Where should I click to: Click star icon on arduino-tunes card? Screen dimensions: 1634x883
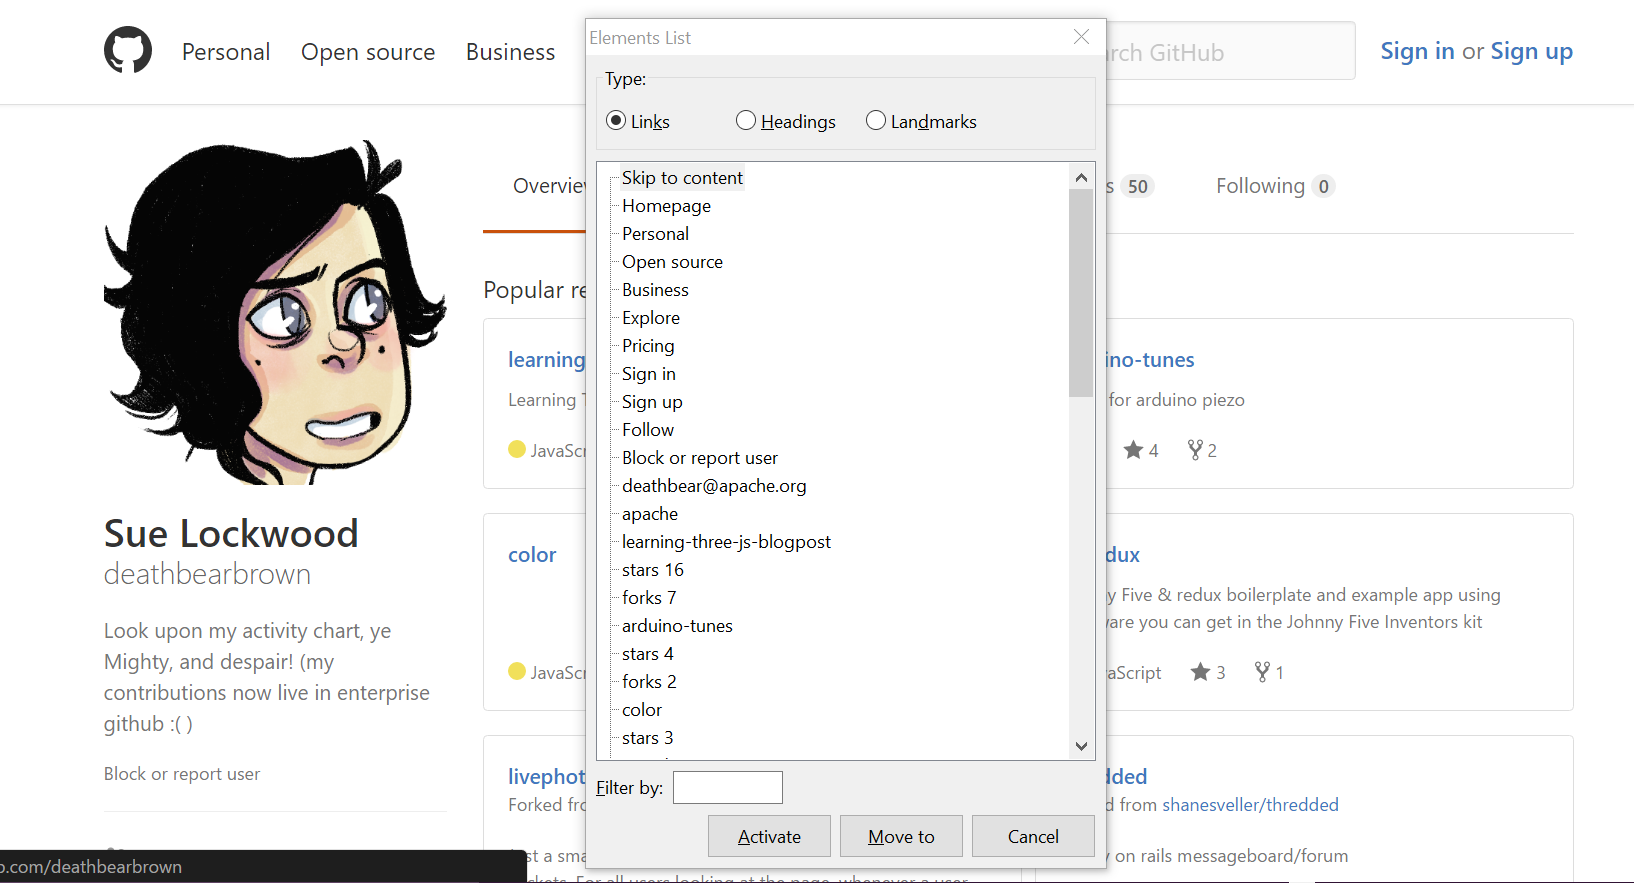[1133, 450]
